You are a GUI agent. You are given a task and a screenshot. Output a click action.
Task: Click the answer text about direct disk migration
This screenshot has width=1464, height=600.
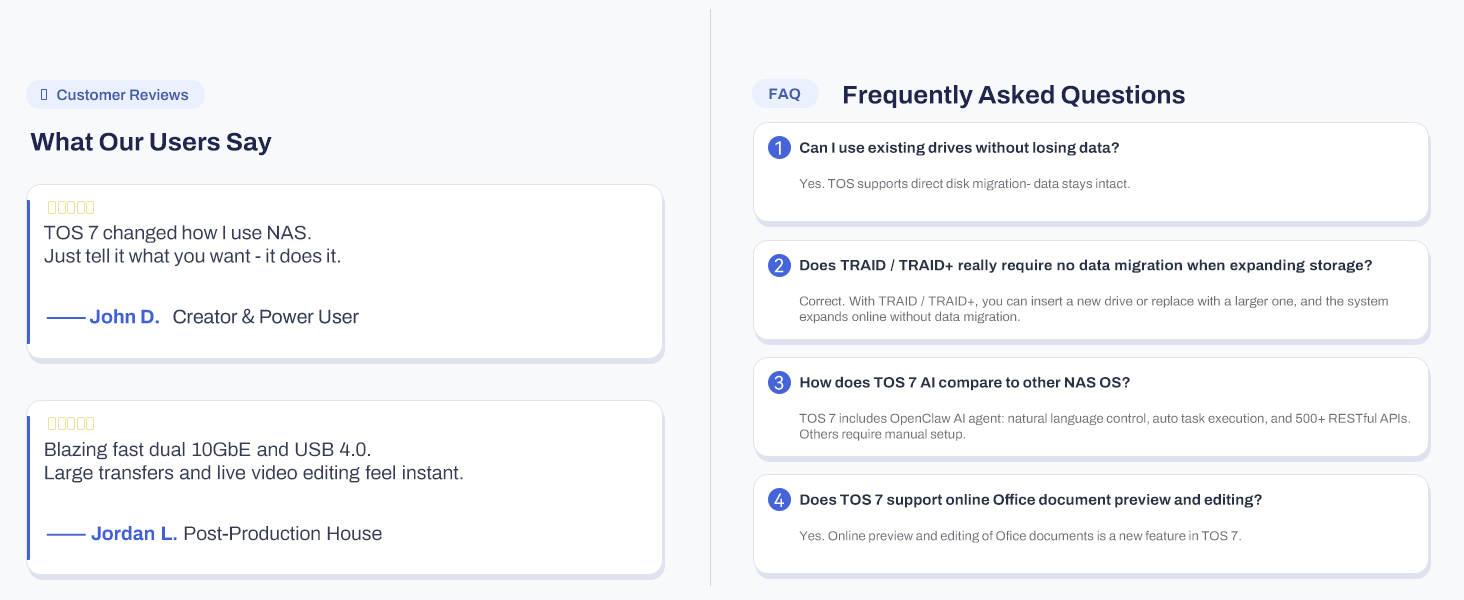click(964, 184)
